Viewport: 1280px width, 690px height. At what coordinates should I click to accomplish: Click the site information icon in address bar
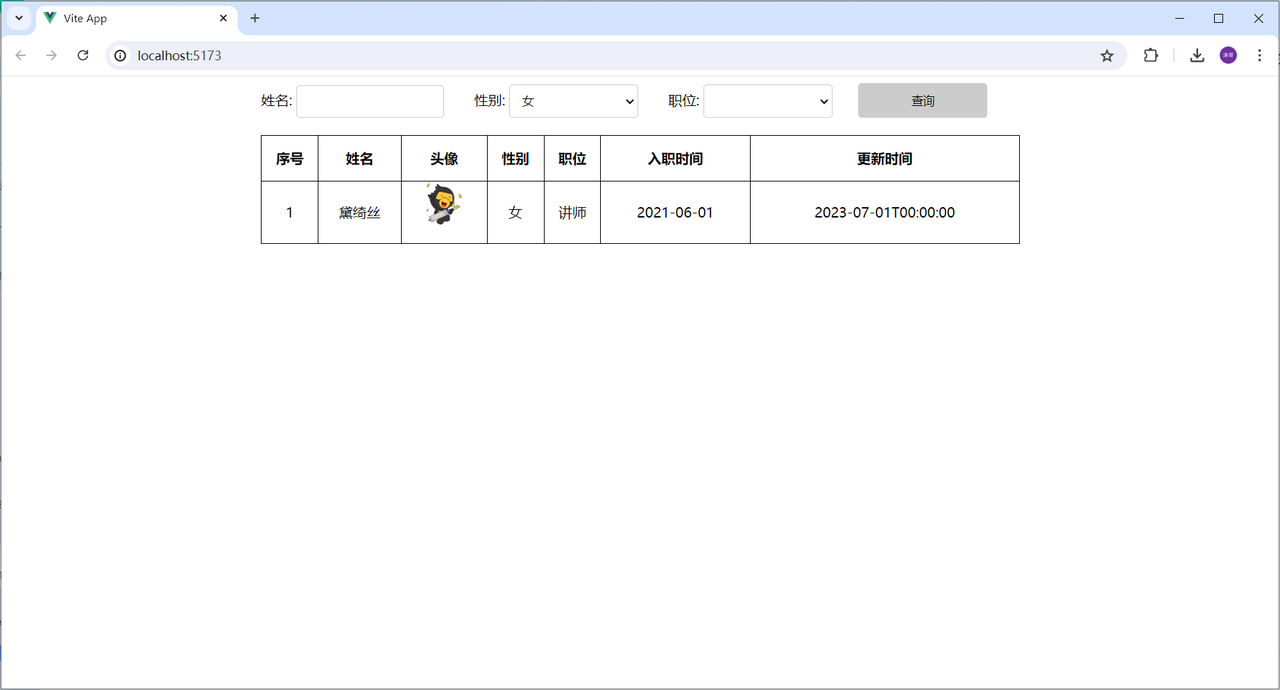120,56
